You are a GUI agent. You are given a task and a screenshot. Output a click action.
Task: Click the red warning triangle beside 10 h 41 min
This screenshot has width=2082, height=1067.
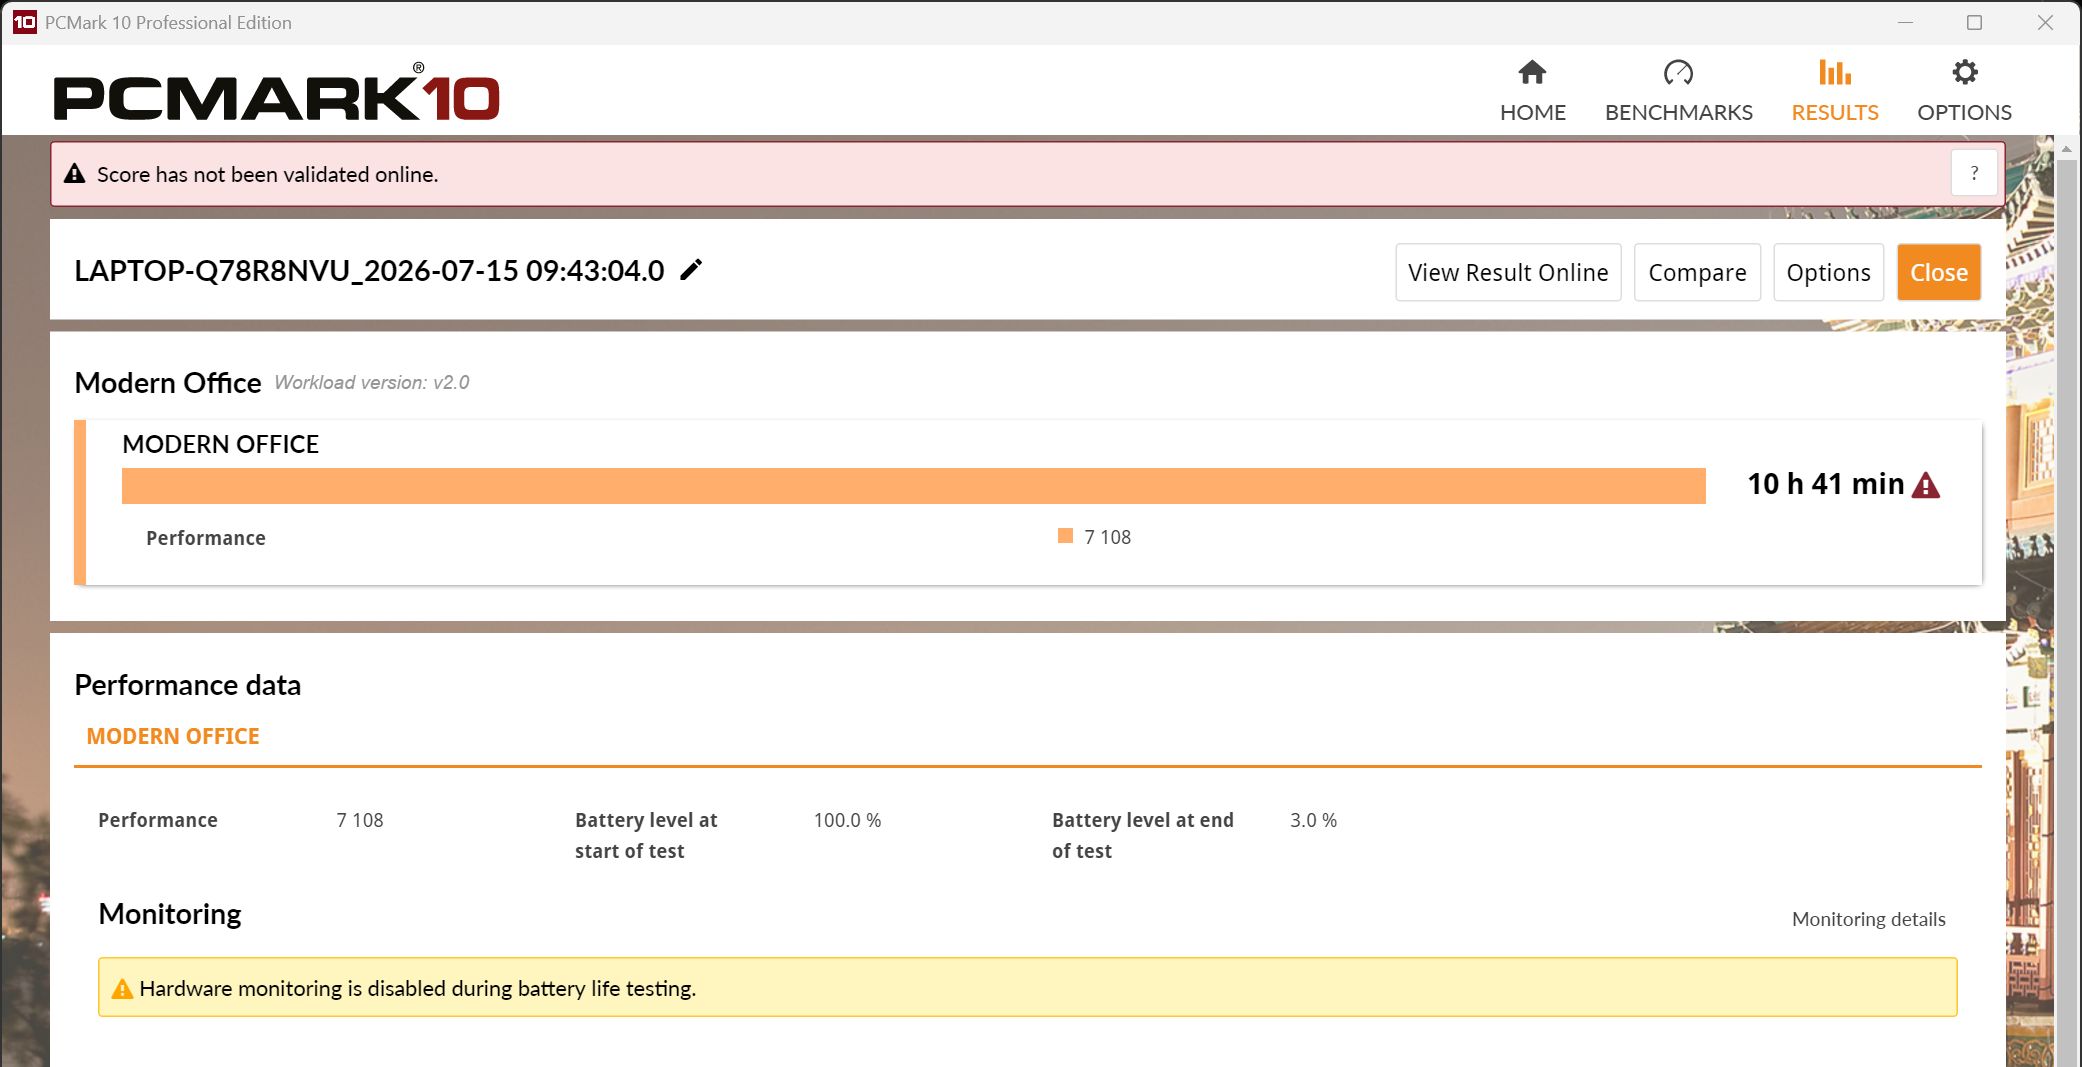pos(1926,485)
